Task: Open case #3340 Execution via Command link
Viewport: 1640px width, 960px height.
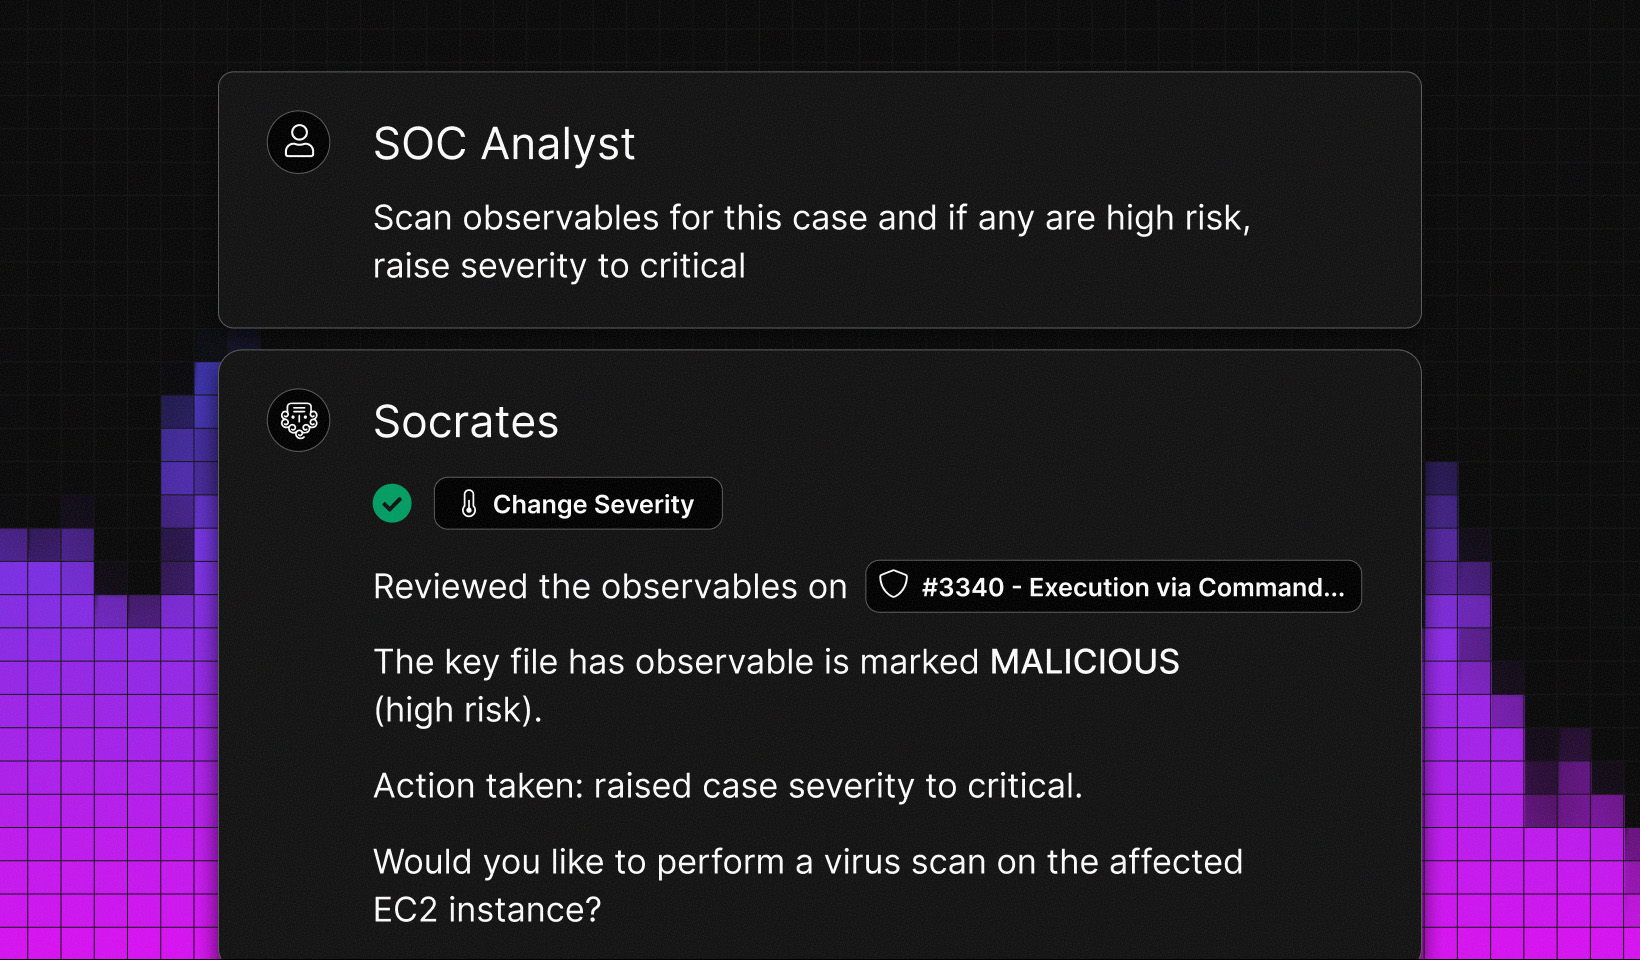Action: point(1130,587)
